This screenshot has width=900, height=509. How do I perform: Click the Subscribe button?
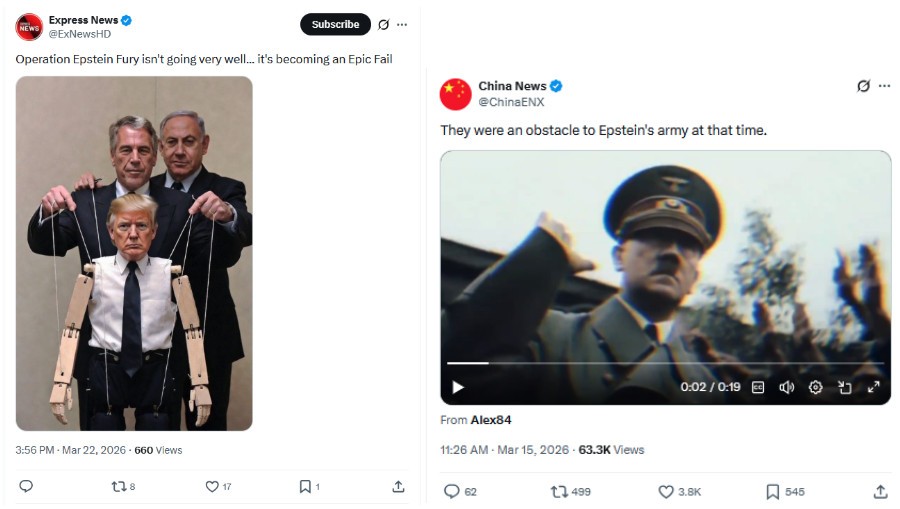[x=335, y=24]
